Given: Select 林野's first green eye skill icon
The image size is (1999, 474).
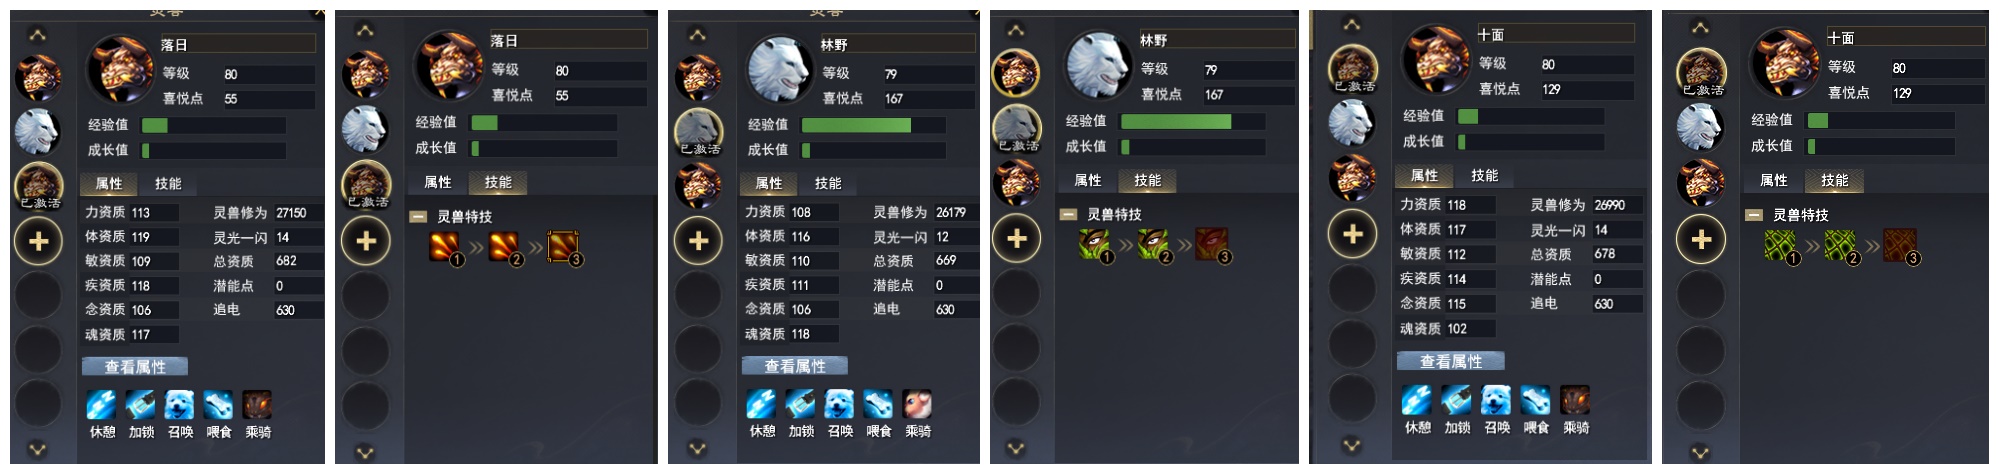Looking at the screenshot, I should [x=1095, y=244].
